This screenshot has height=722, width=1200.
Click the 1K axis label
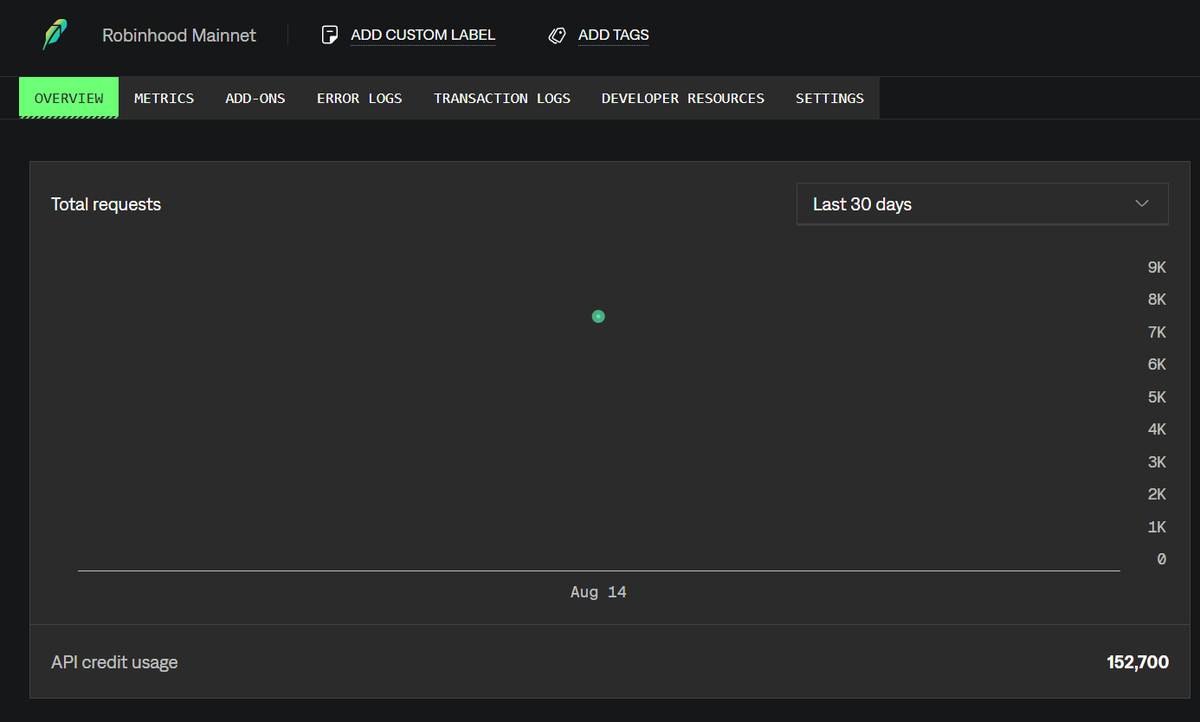[x=1157, y=527]
